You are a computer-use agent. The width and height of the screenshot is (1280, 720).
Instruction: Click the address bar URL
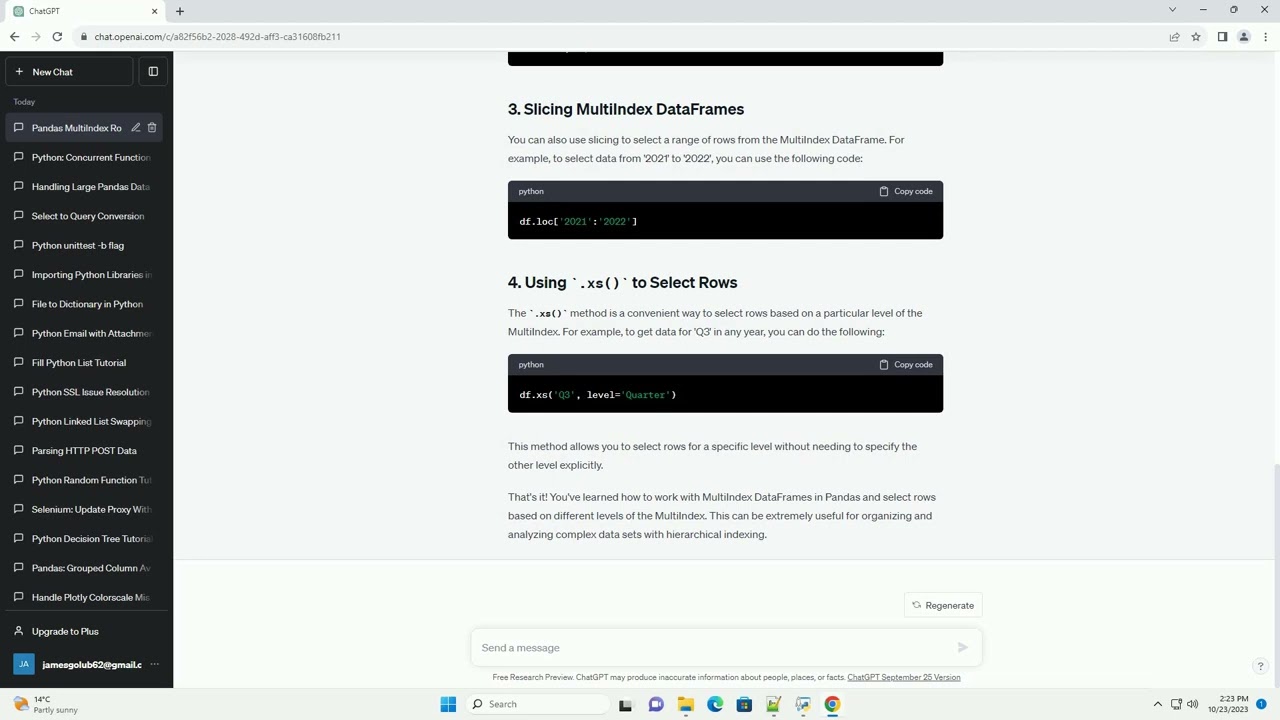[x=218, y=37]
